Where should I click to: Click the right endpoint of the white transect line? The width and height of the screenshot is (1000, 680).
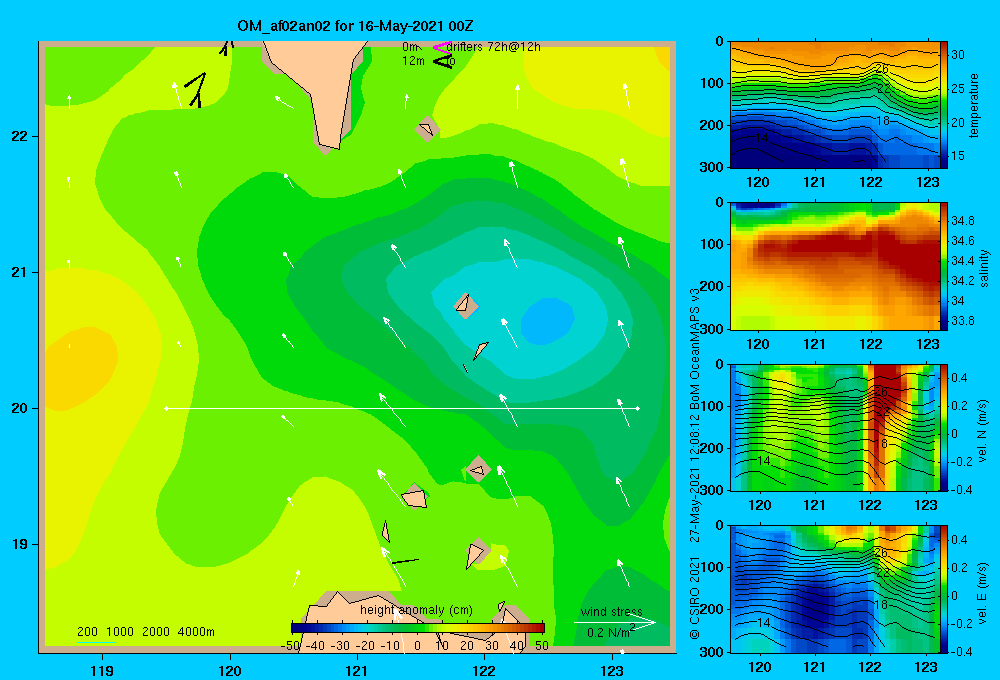coord(638,408)
